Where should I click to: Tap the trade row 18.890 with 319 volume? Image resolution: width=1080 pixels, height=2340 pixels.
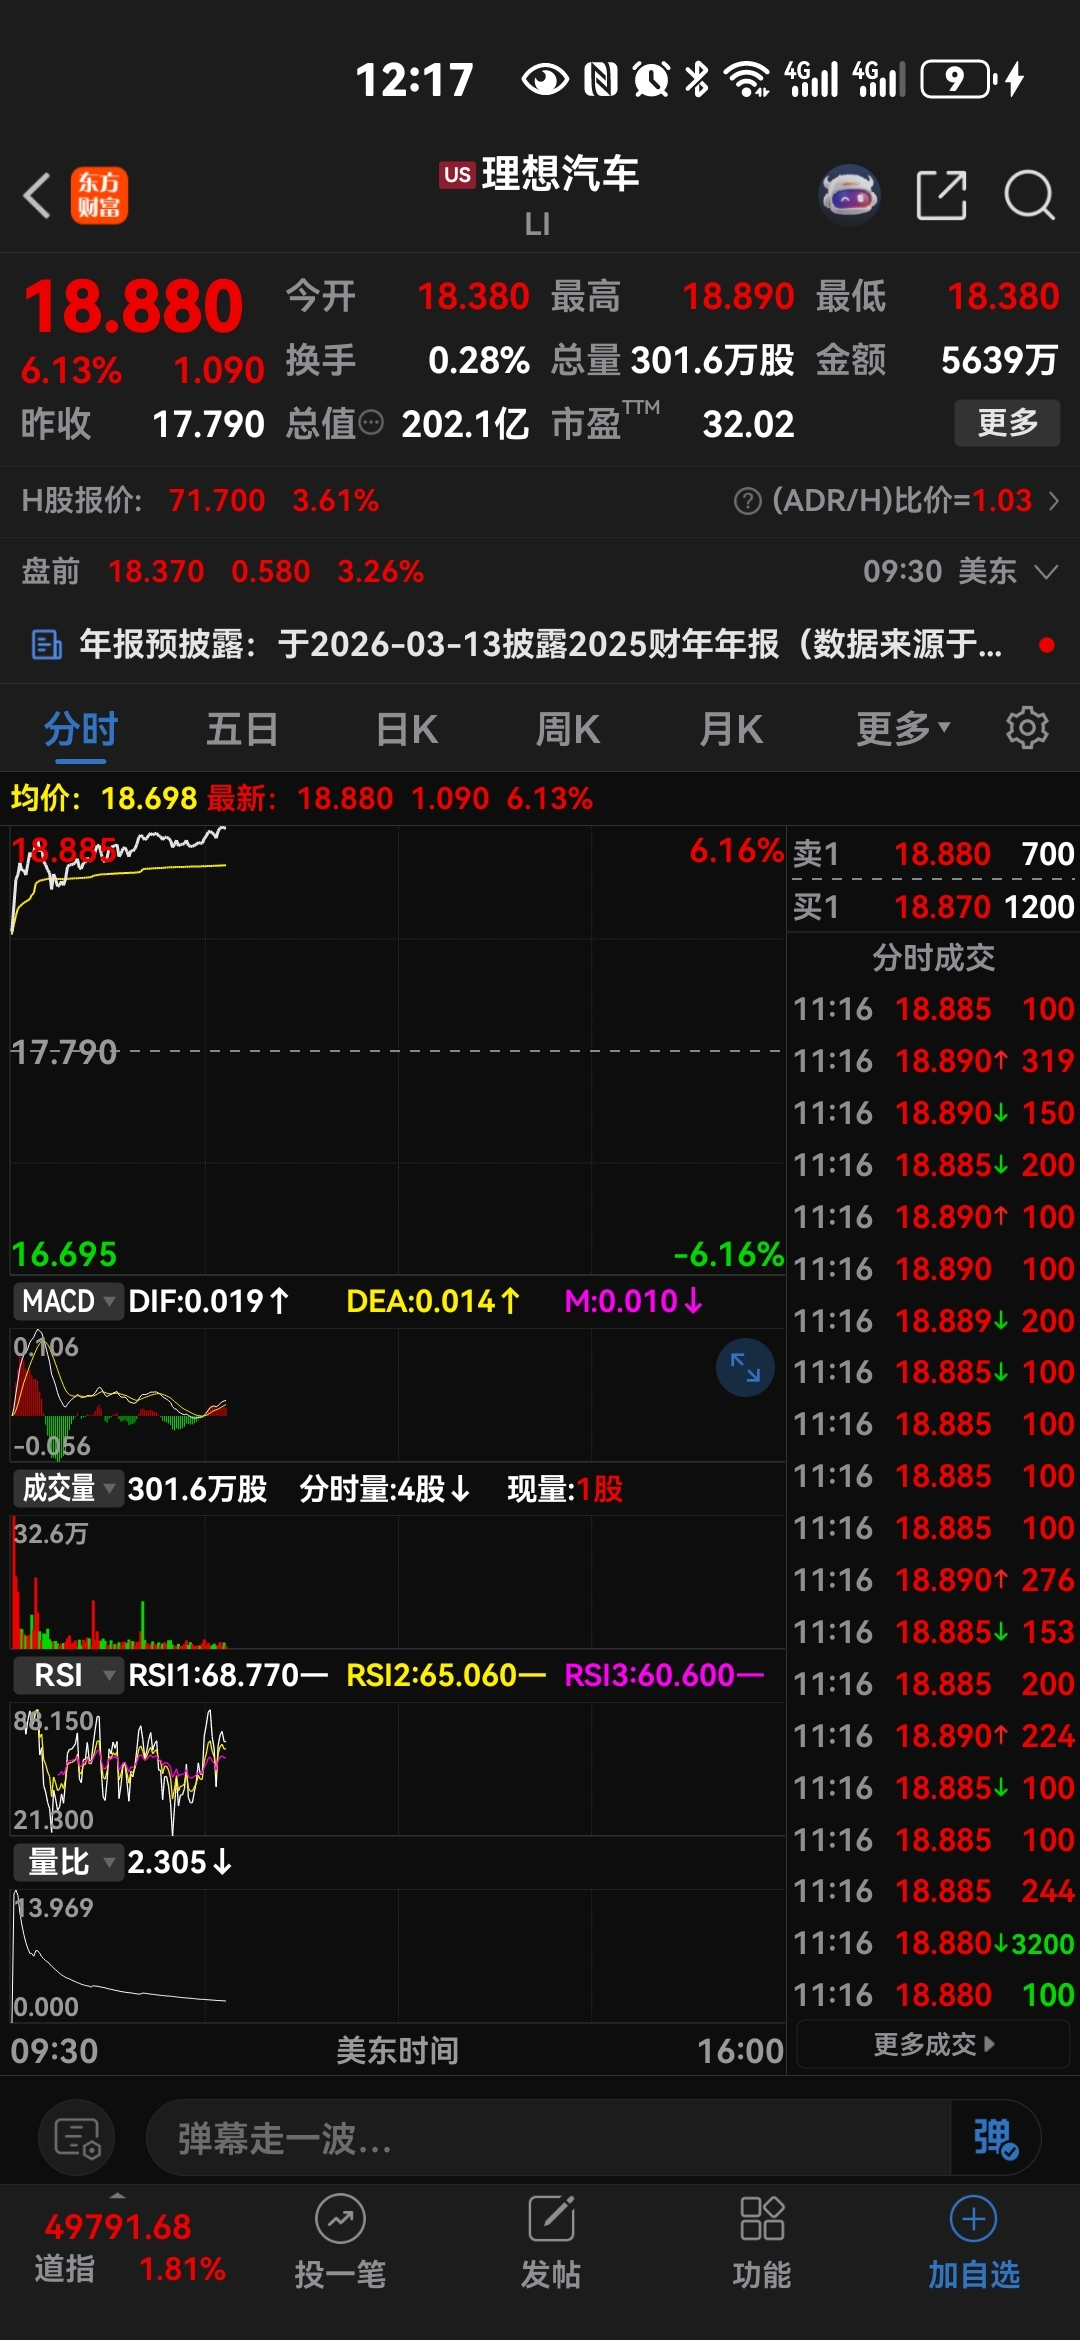pyautogui.click(x=933, y=1061)
